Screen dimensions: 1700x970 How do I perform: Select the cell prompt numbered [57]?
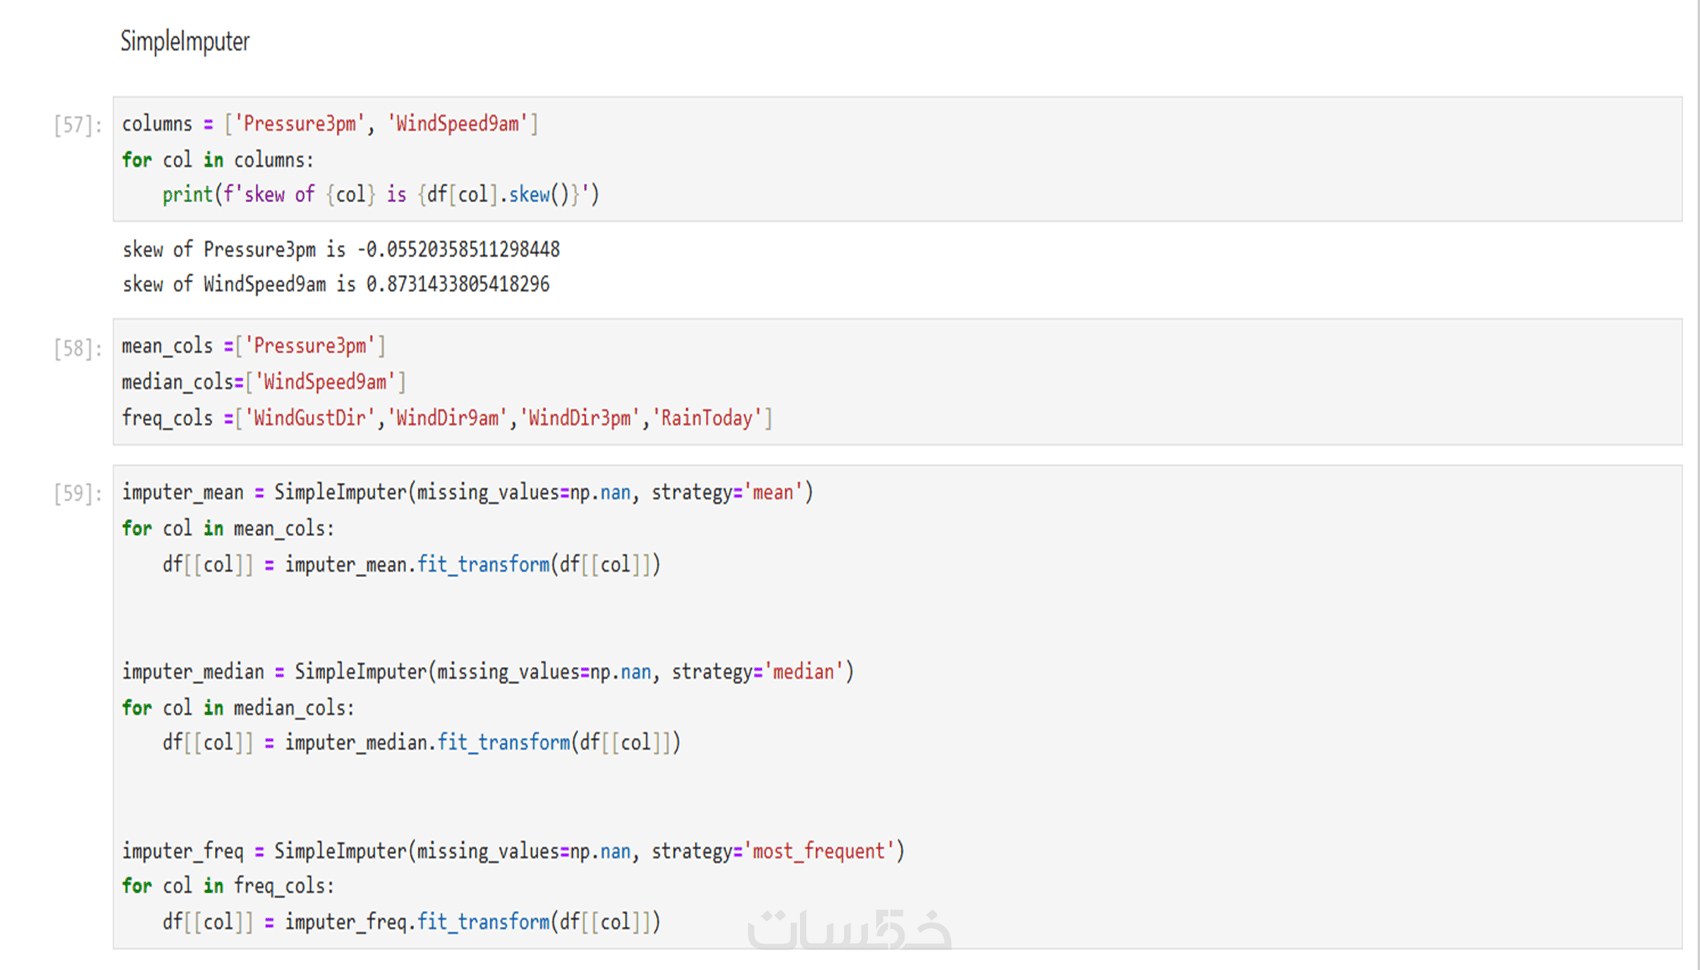coord(78,125)
